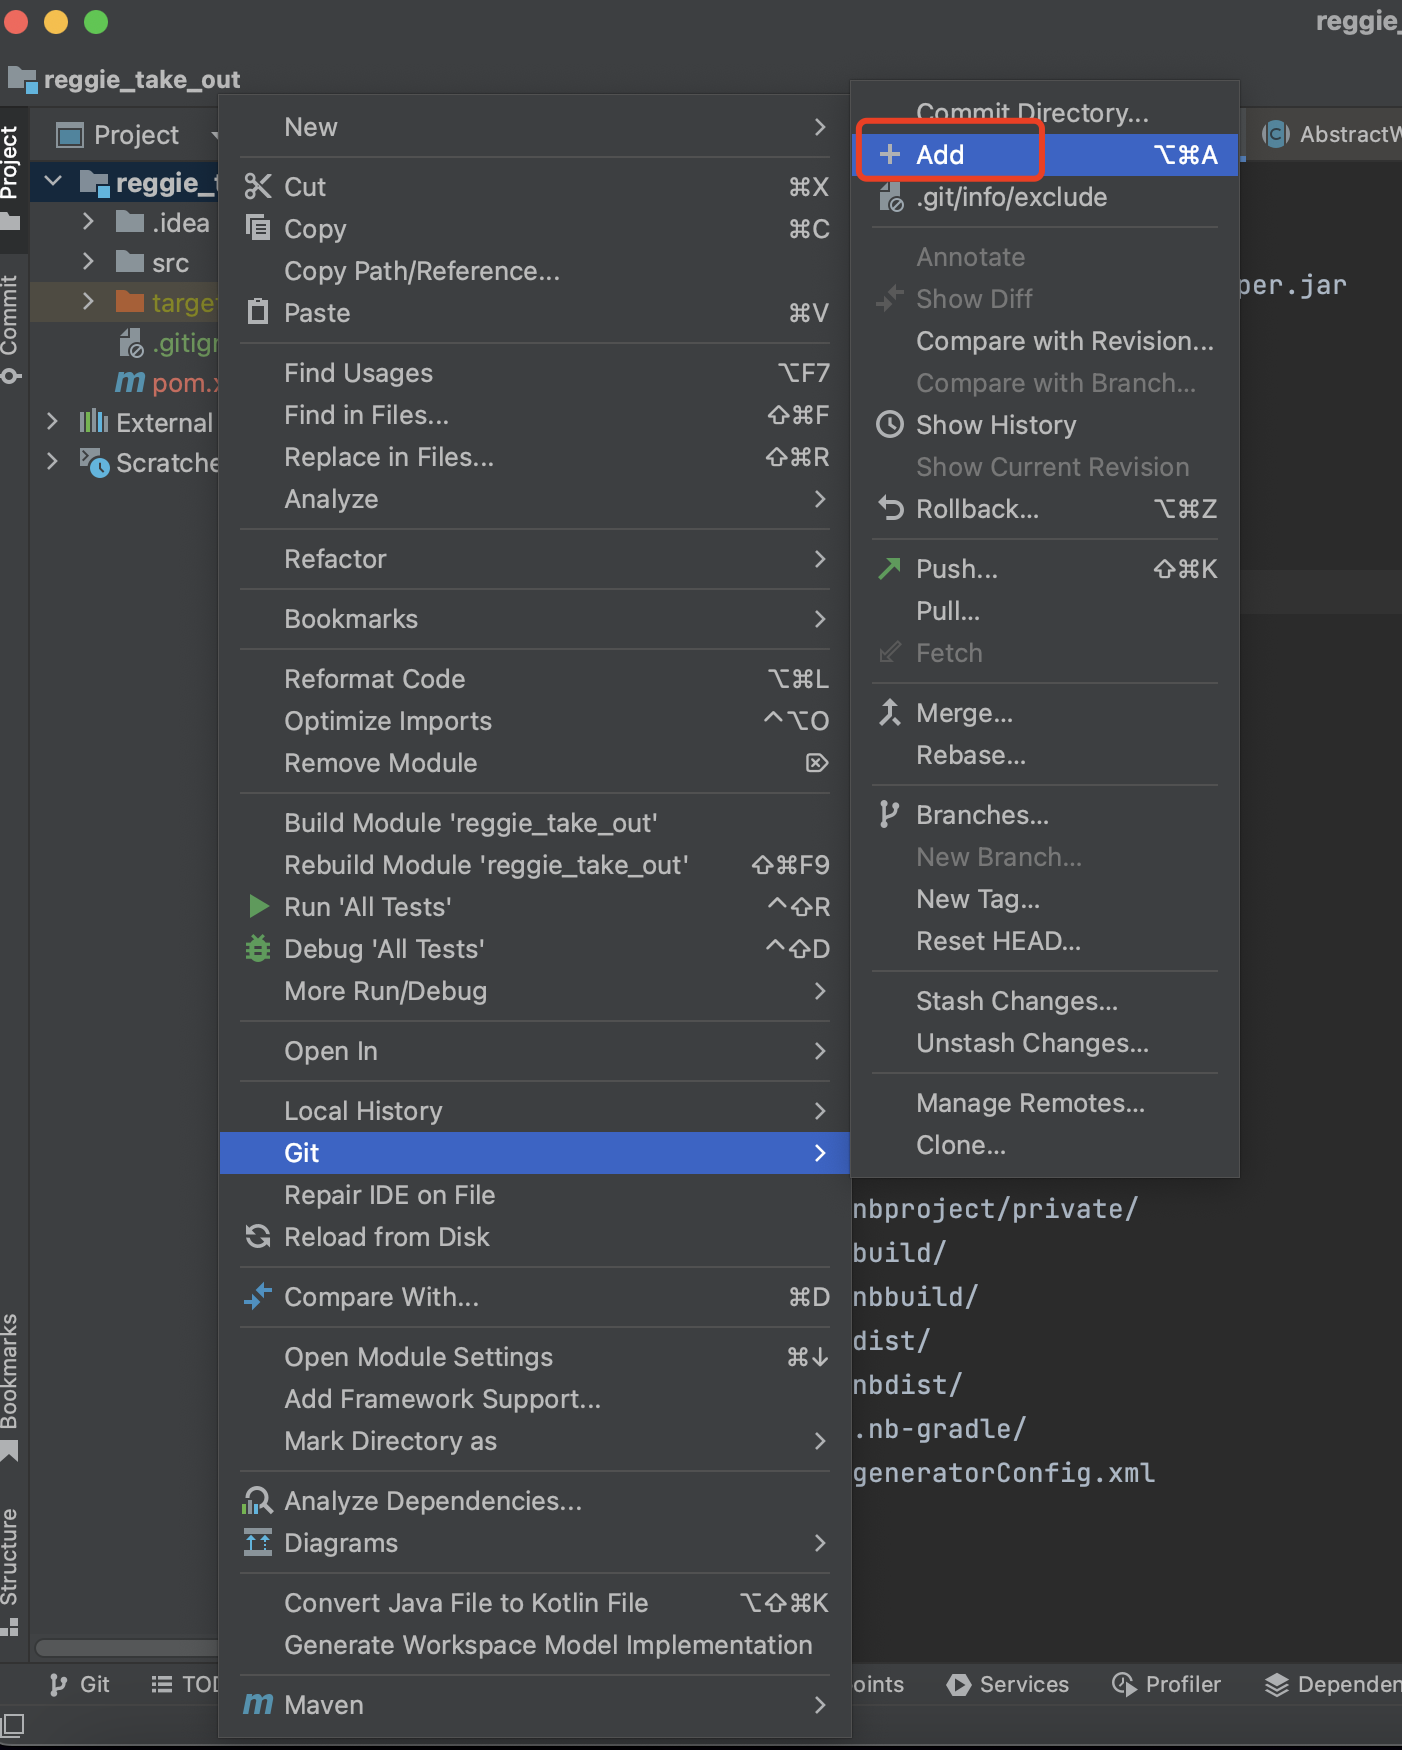1402x1750 pixels.
Task: Click the Show History clock icon
Action: click(890, 425)
